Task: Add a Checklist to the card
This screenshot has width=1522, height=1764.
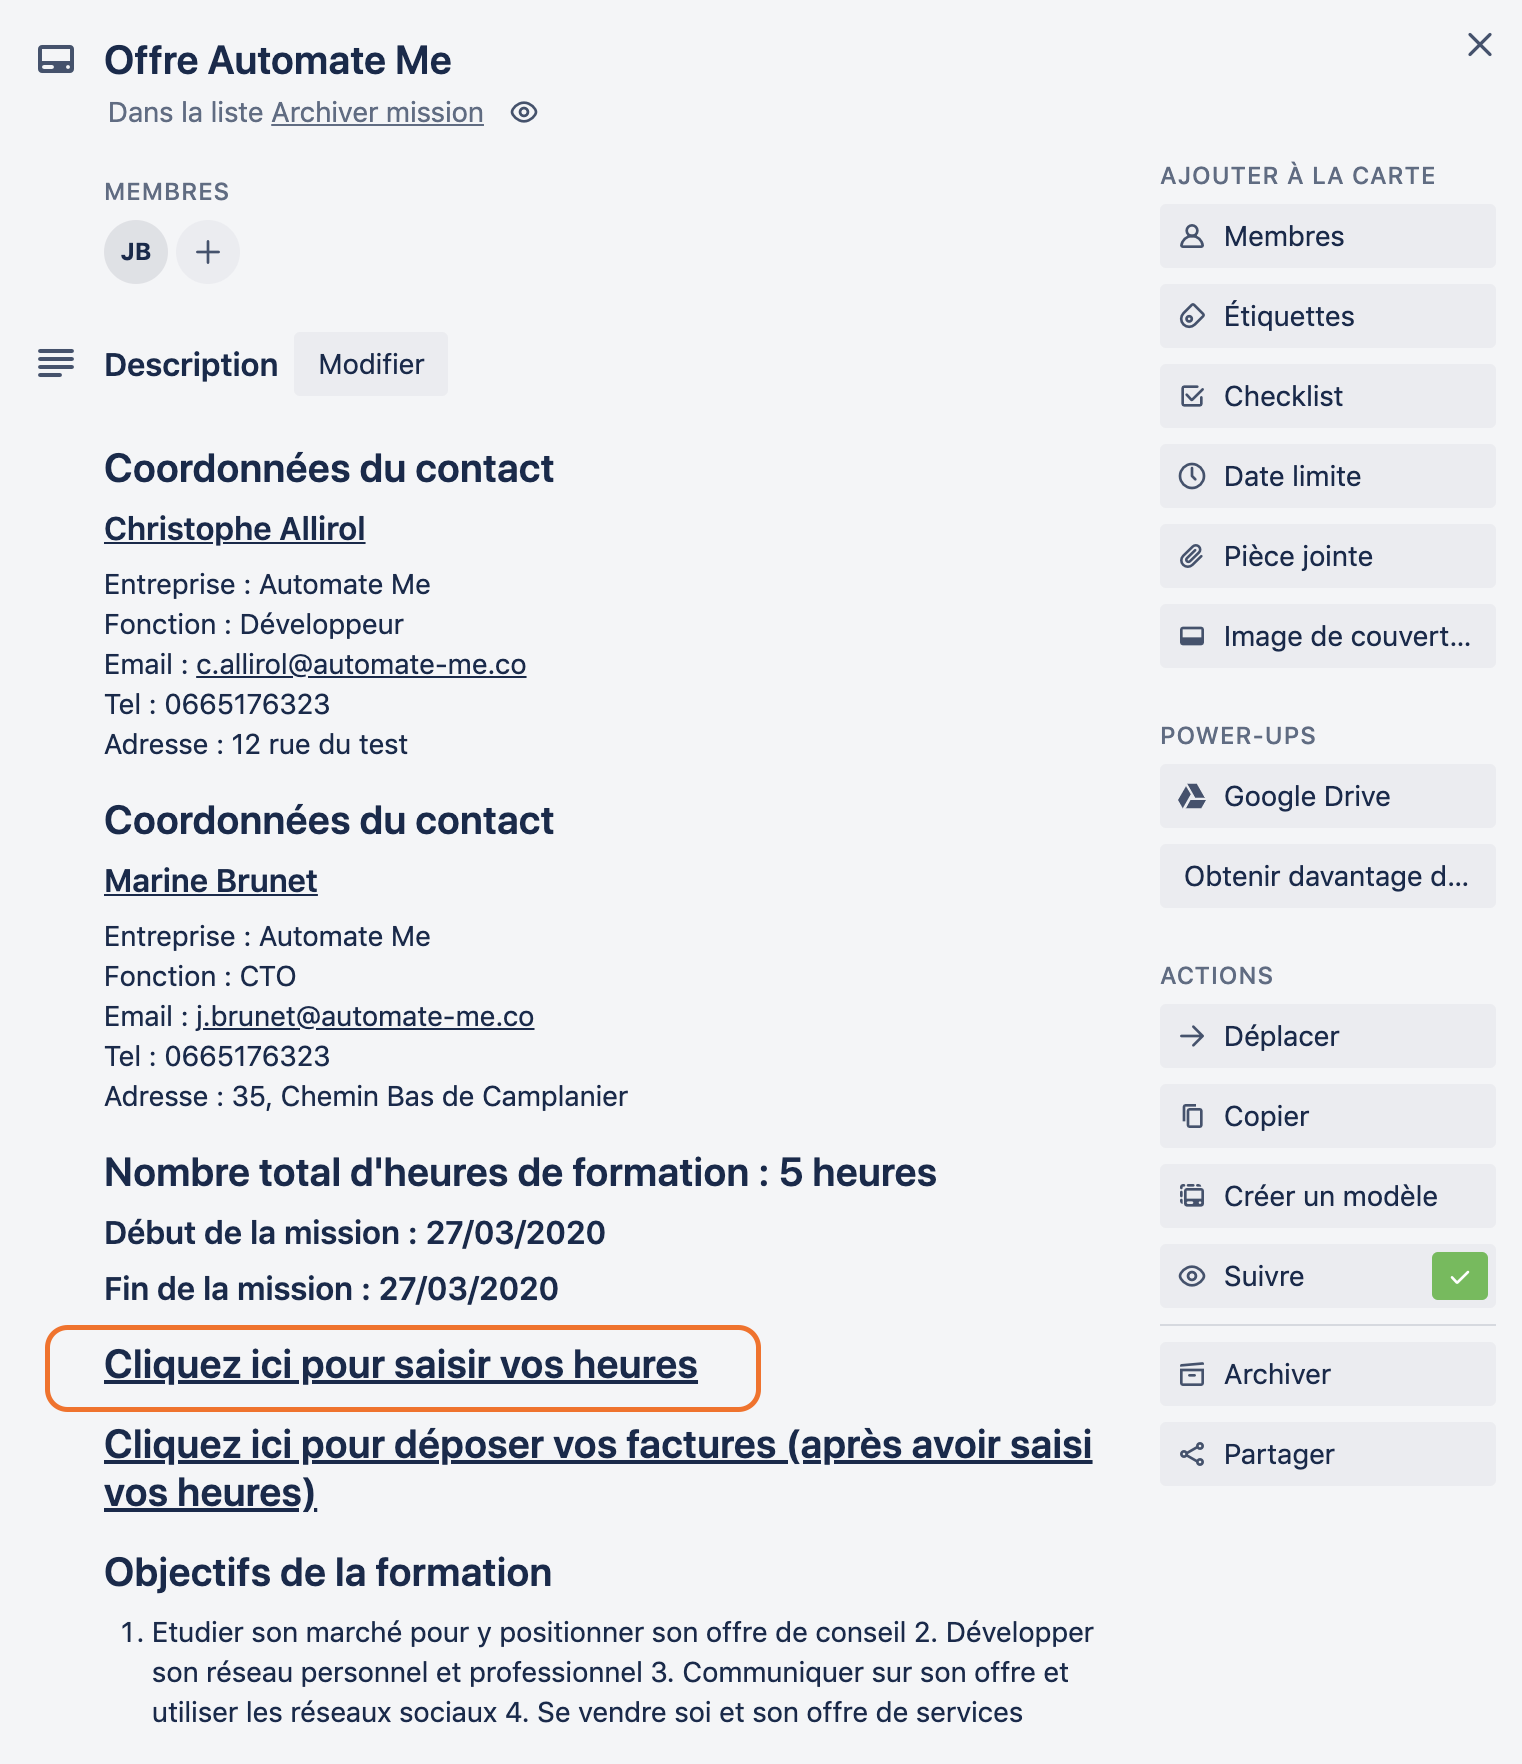Action: [x=1327, y=396]
